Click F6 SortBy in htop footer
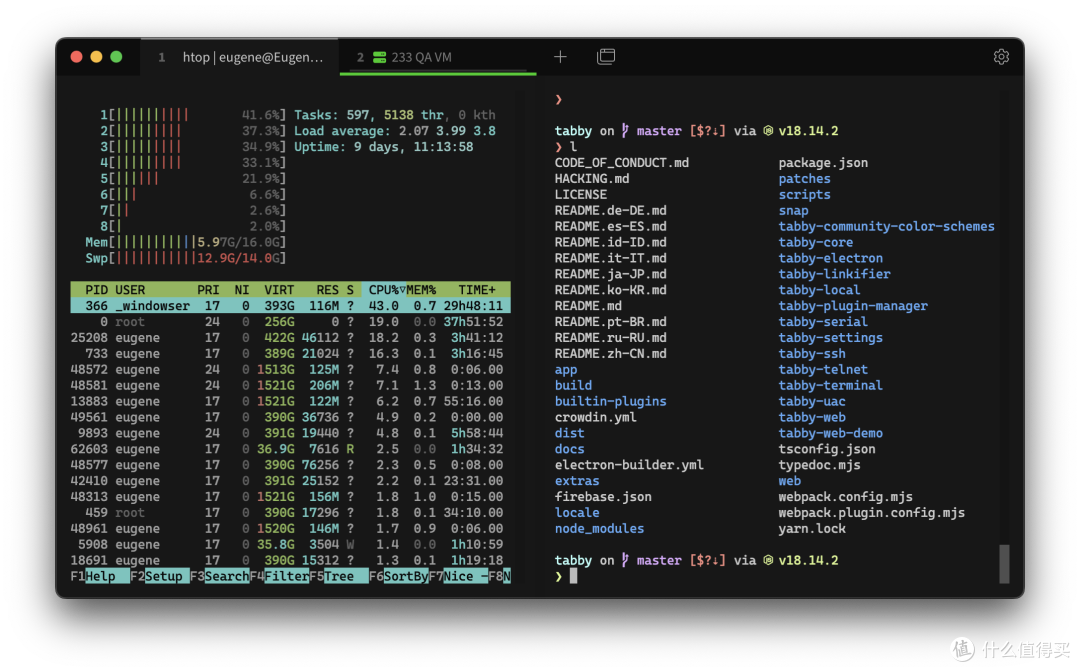1080x672 pixels. pyautogui.click(x=398, y=576)
